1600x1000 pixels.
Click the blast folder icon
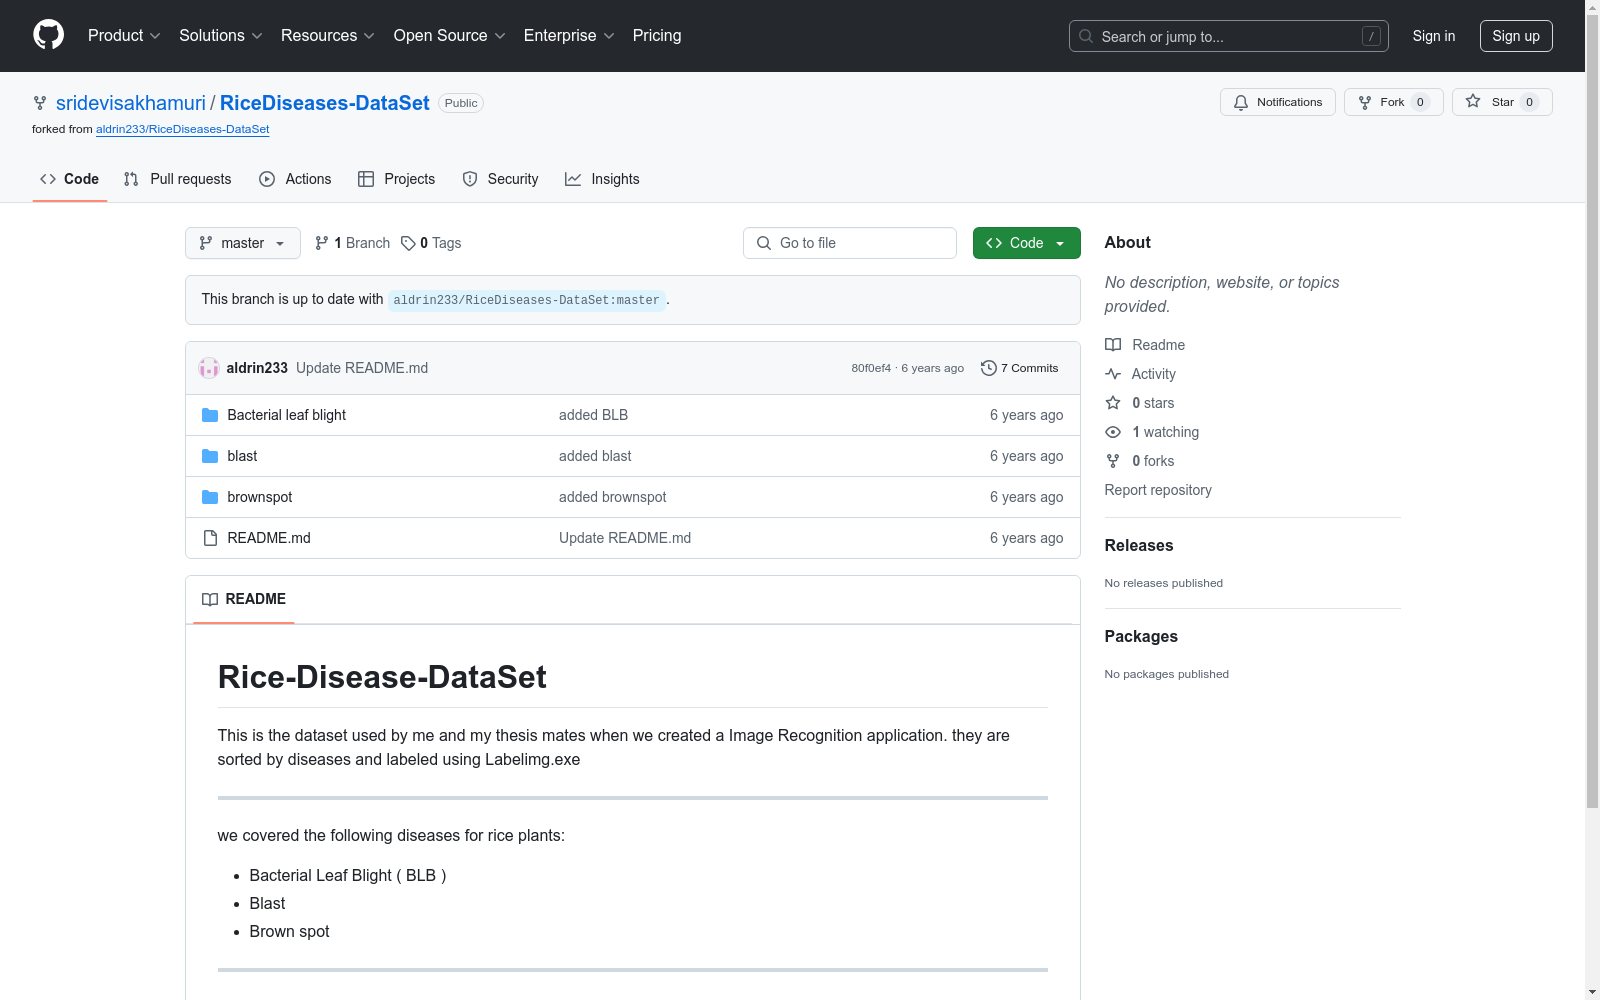pyautogui.click(x=210, y=456)
